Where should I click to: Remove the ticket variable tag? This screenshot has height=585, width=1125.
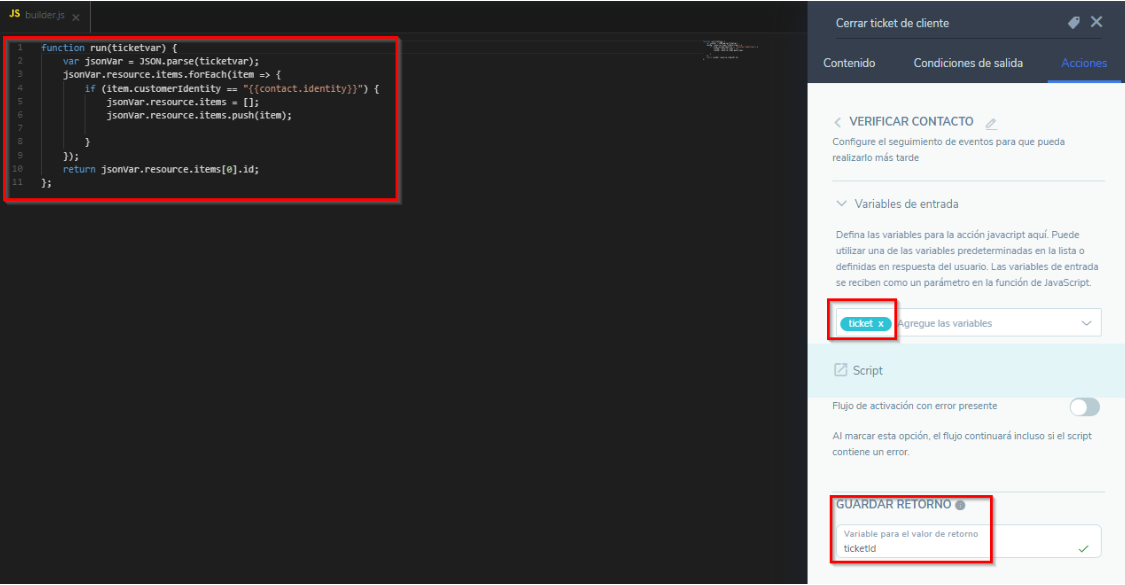click(881, 324)
